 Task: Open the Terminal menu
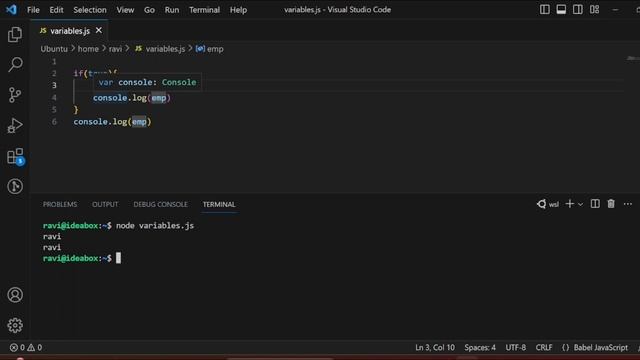(x=204, y=10)
